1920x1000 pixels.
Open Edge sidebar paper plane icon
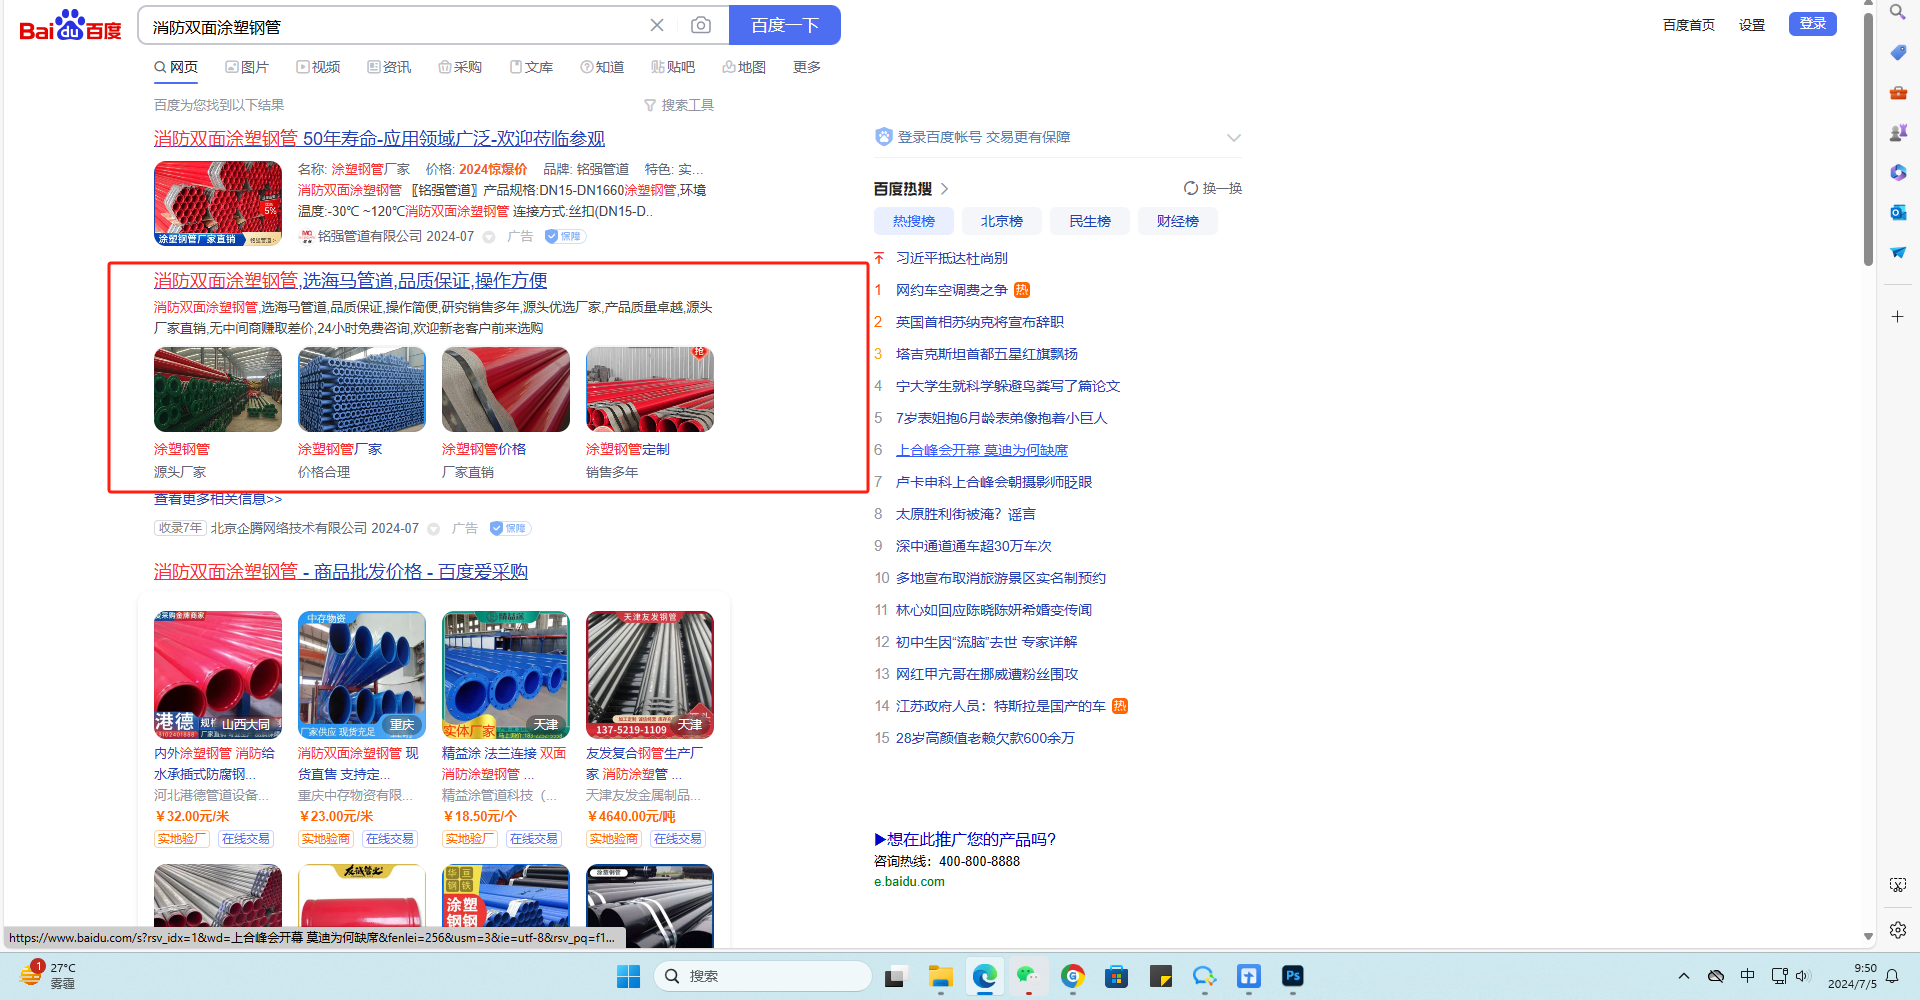pos(1898,252)
